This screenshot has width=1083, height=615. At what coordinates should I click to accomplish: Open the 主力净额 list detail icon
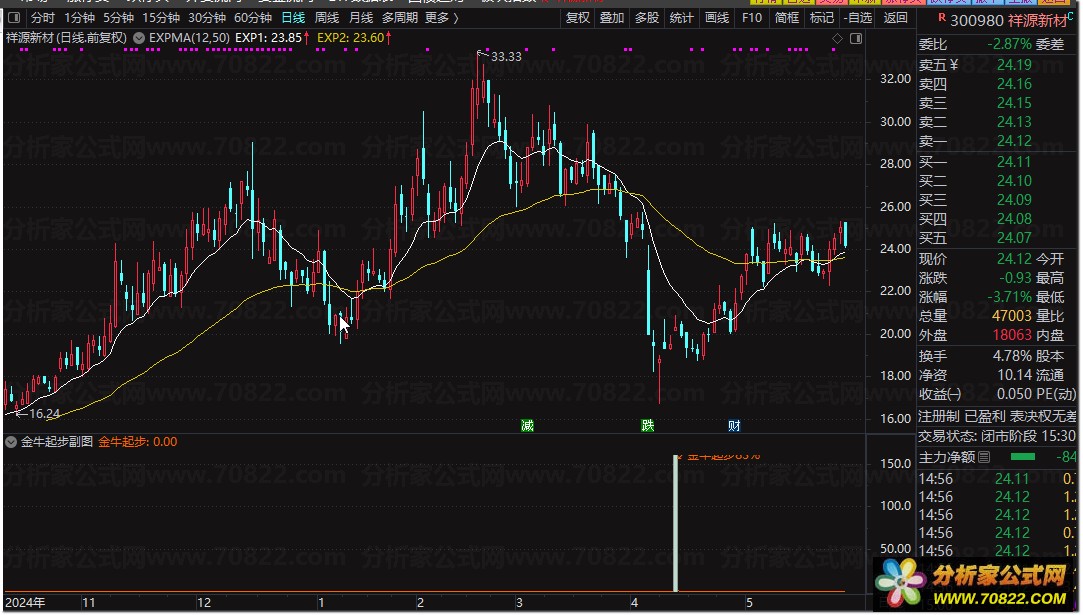[x=984, y=457]
